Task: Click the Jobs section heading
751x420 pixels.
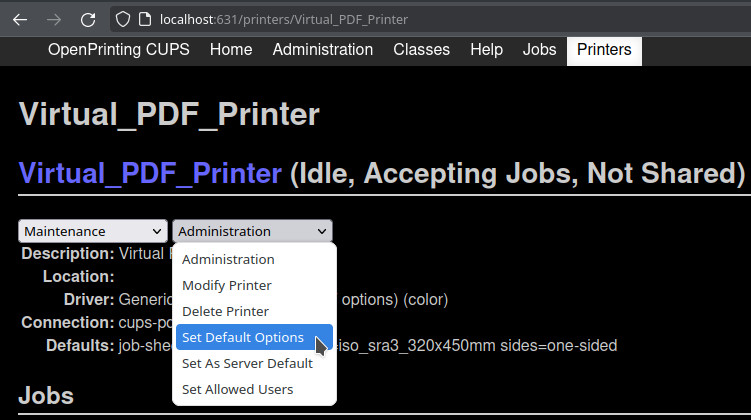Action: tap(46, 397)
